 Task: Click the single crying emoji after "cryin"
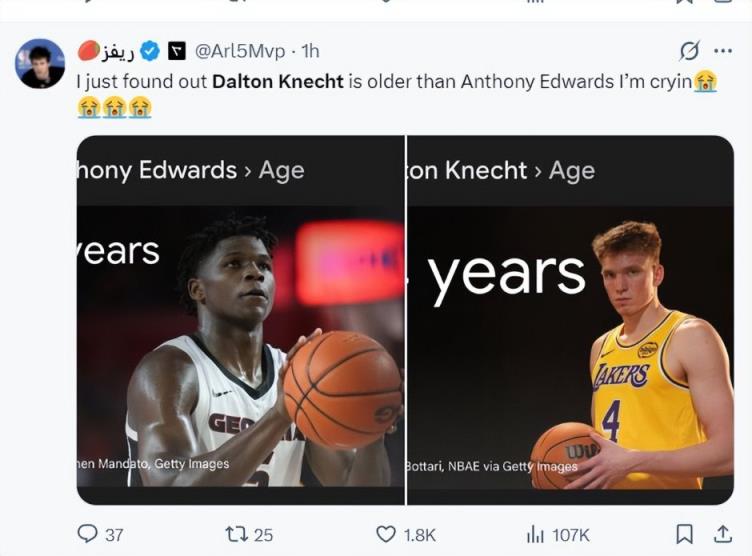coord(706,81)
